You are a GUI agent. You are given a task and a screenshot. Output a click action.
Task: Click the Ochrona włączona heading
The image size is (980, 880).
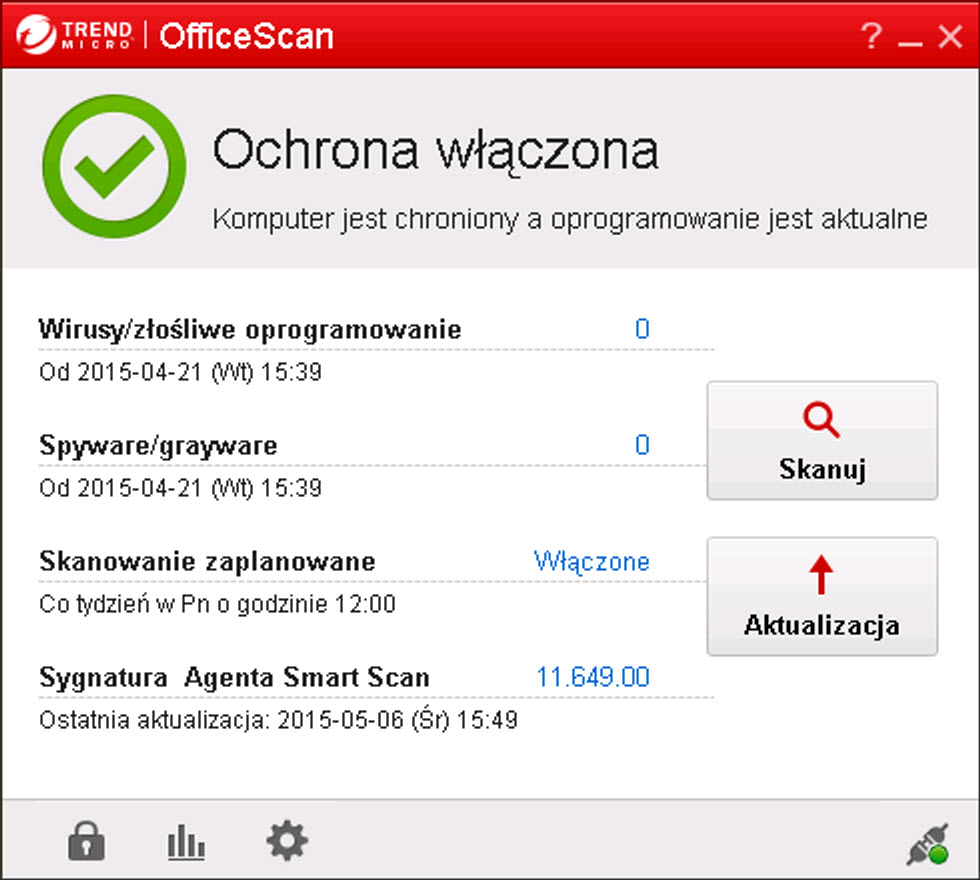click(x=435, y=150)
